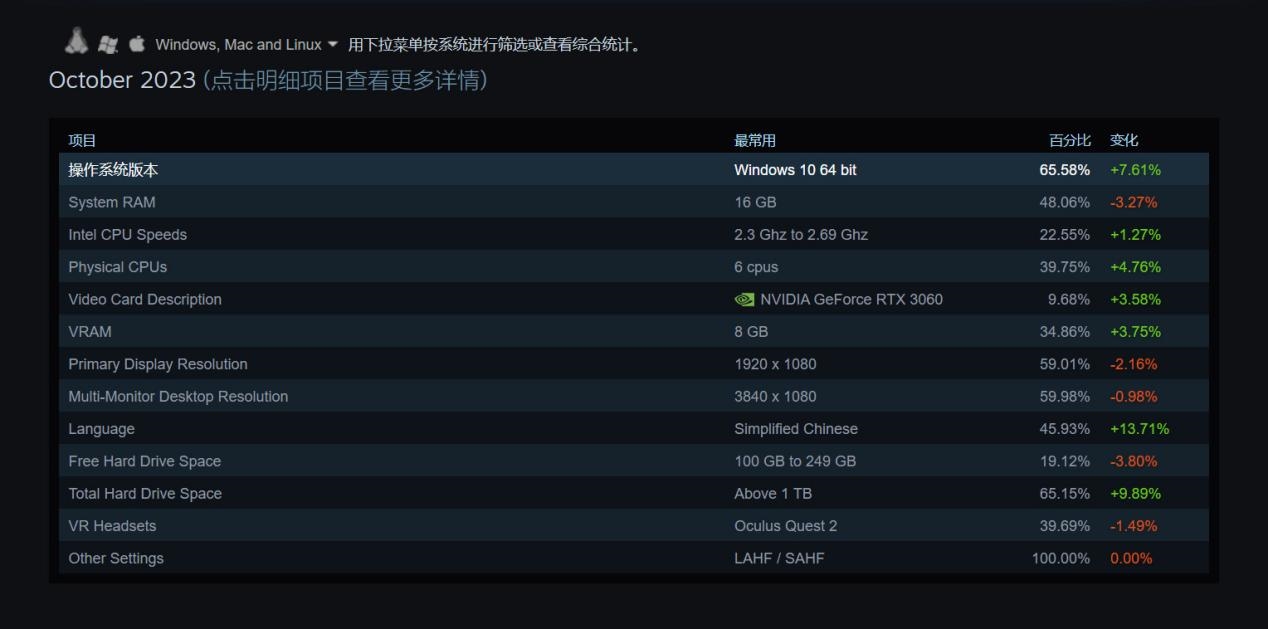
Task: Expand the 操作系统版本 row
Action: [113, 170]
